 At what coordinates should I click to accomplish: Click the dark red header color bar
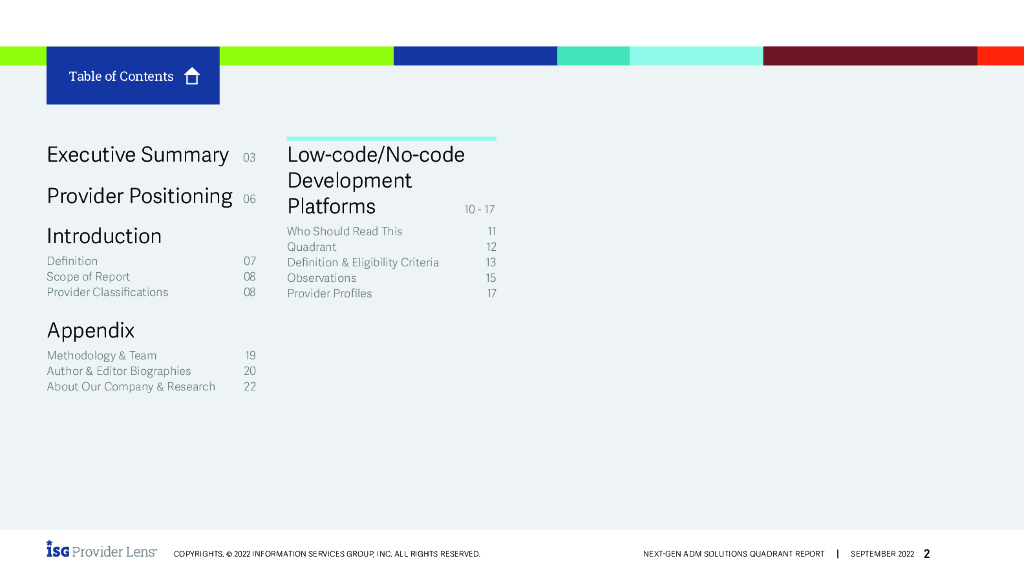click(x=869, y=56)
